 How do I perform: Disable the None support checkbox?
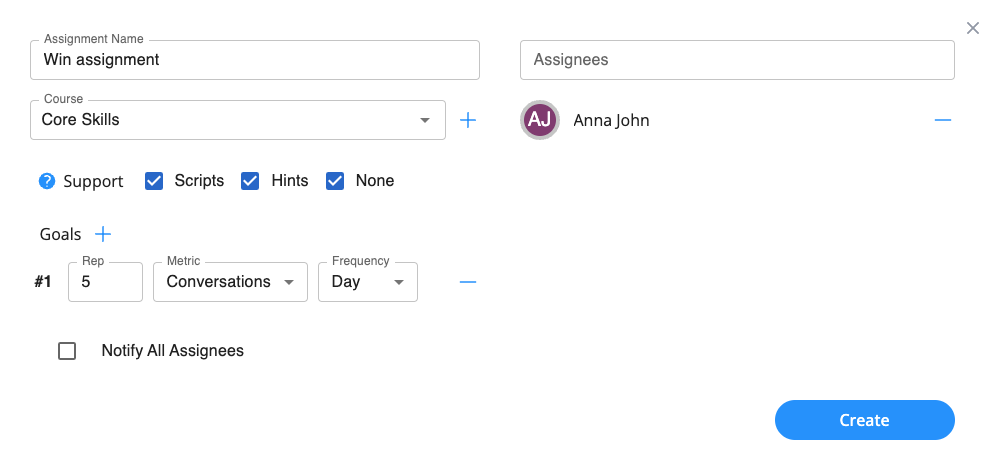tap(335, 181)
